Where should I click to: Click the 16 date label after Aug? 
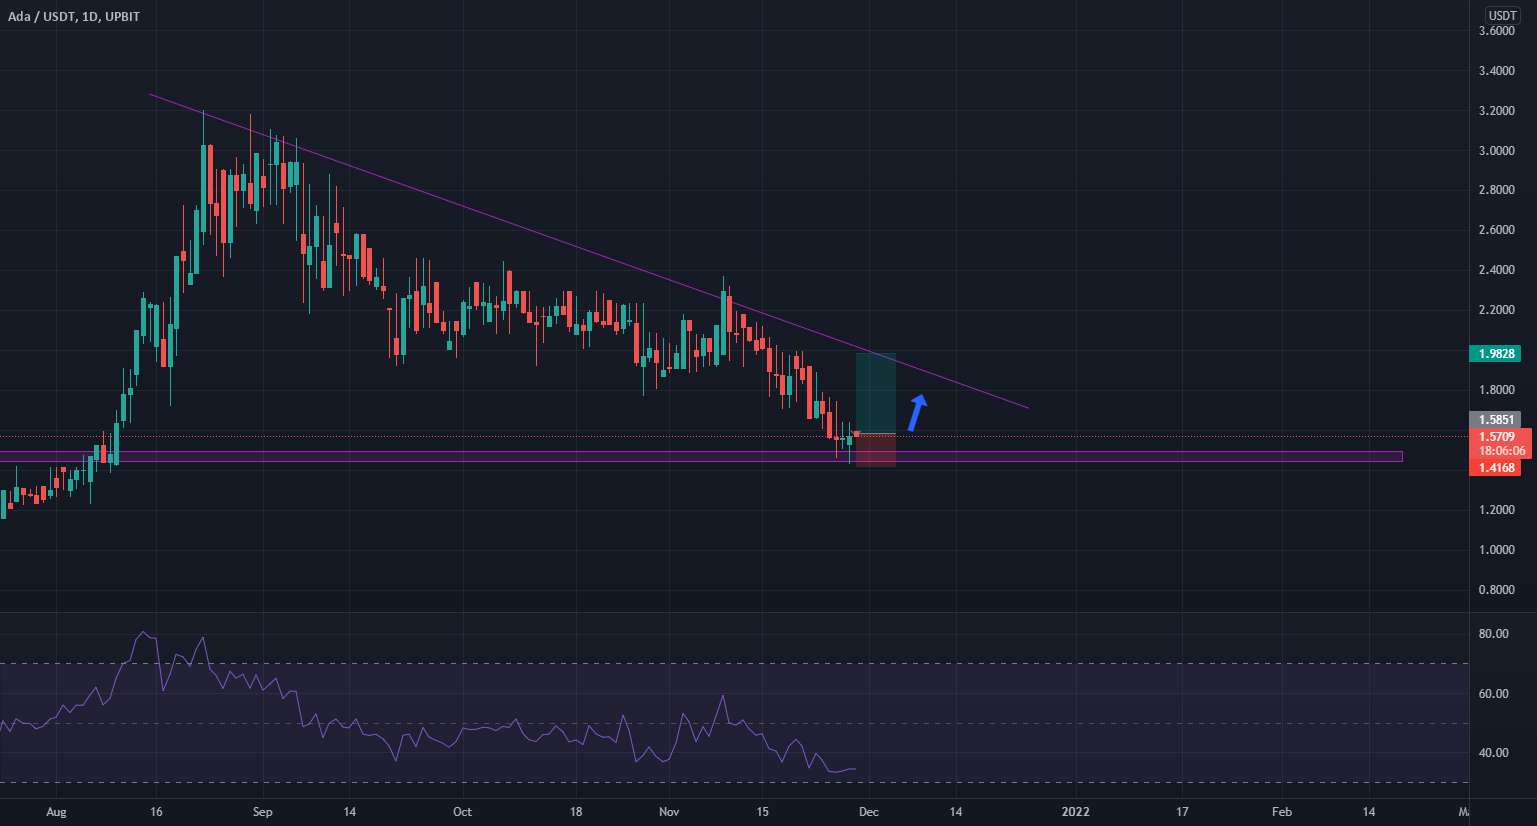156,812
